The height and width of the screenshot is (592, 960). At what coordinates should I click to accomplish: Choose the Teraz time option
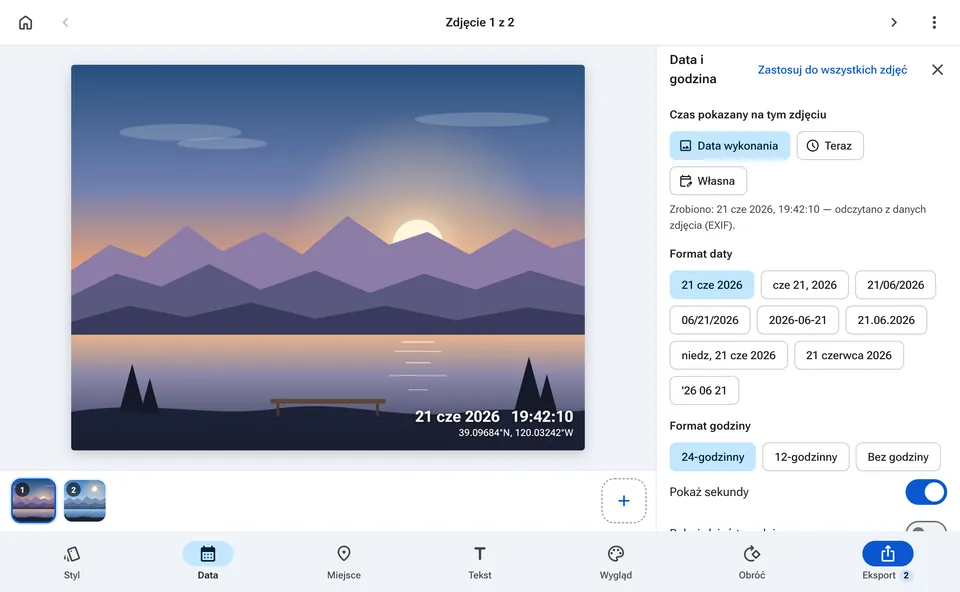pos(830,146)
